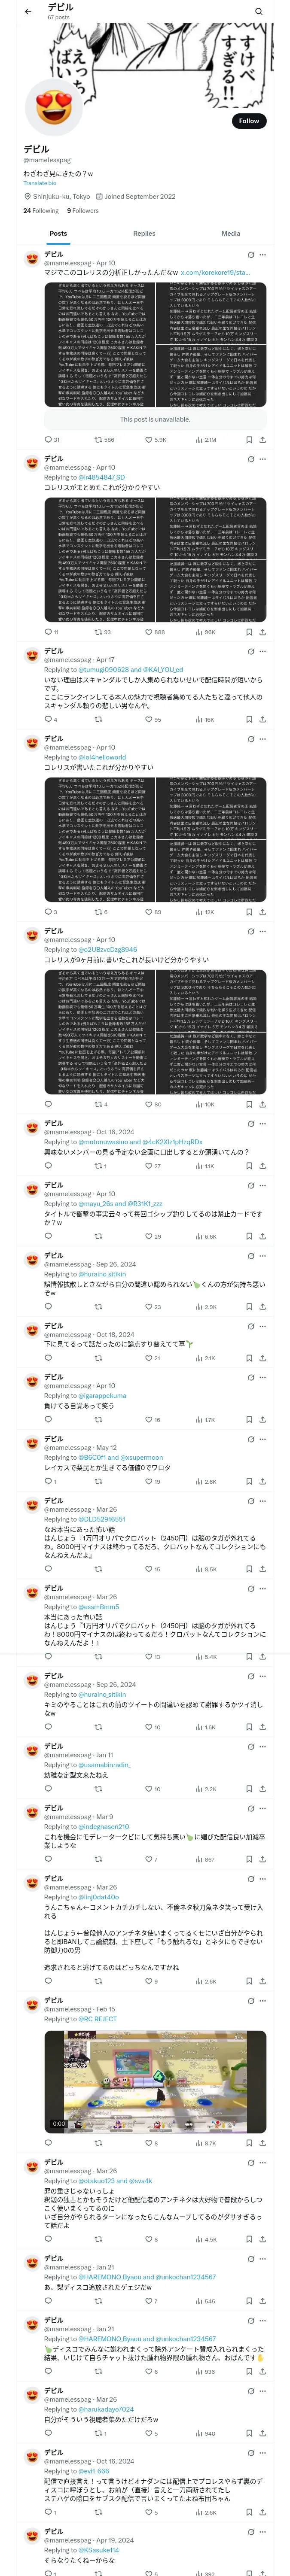This screenshot has width=290, height=2576.
Task: Open search with the magnifier icon
Action: [259, 11]
